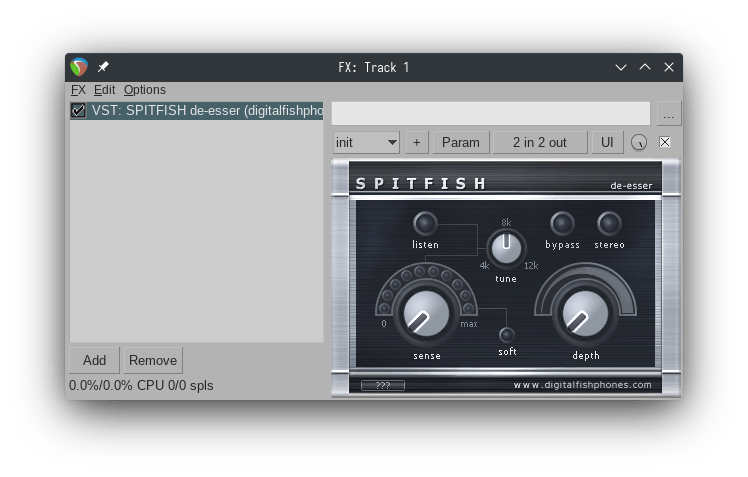Screen dimensions: 748x477
Task: Toggle the soft button
Action: (x=507, y=335)
